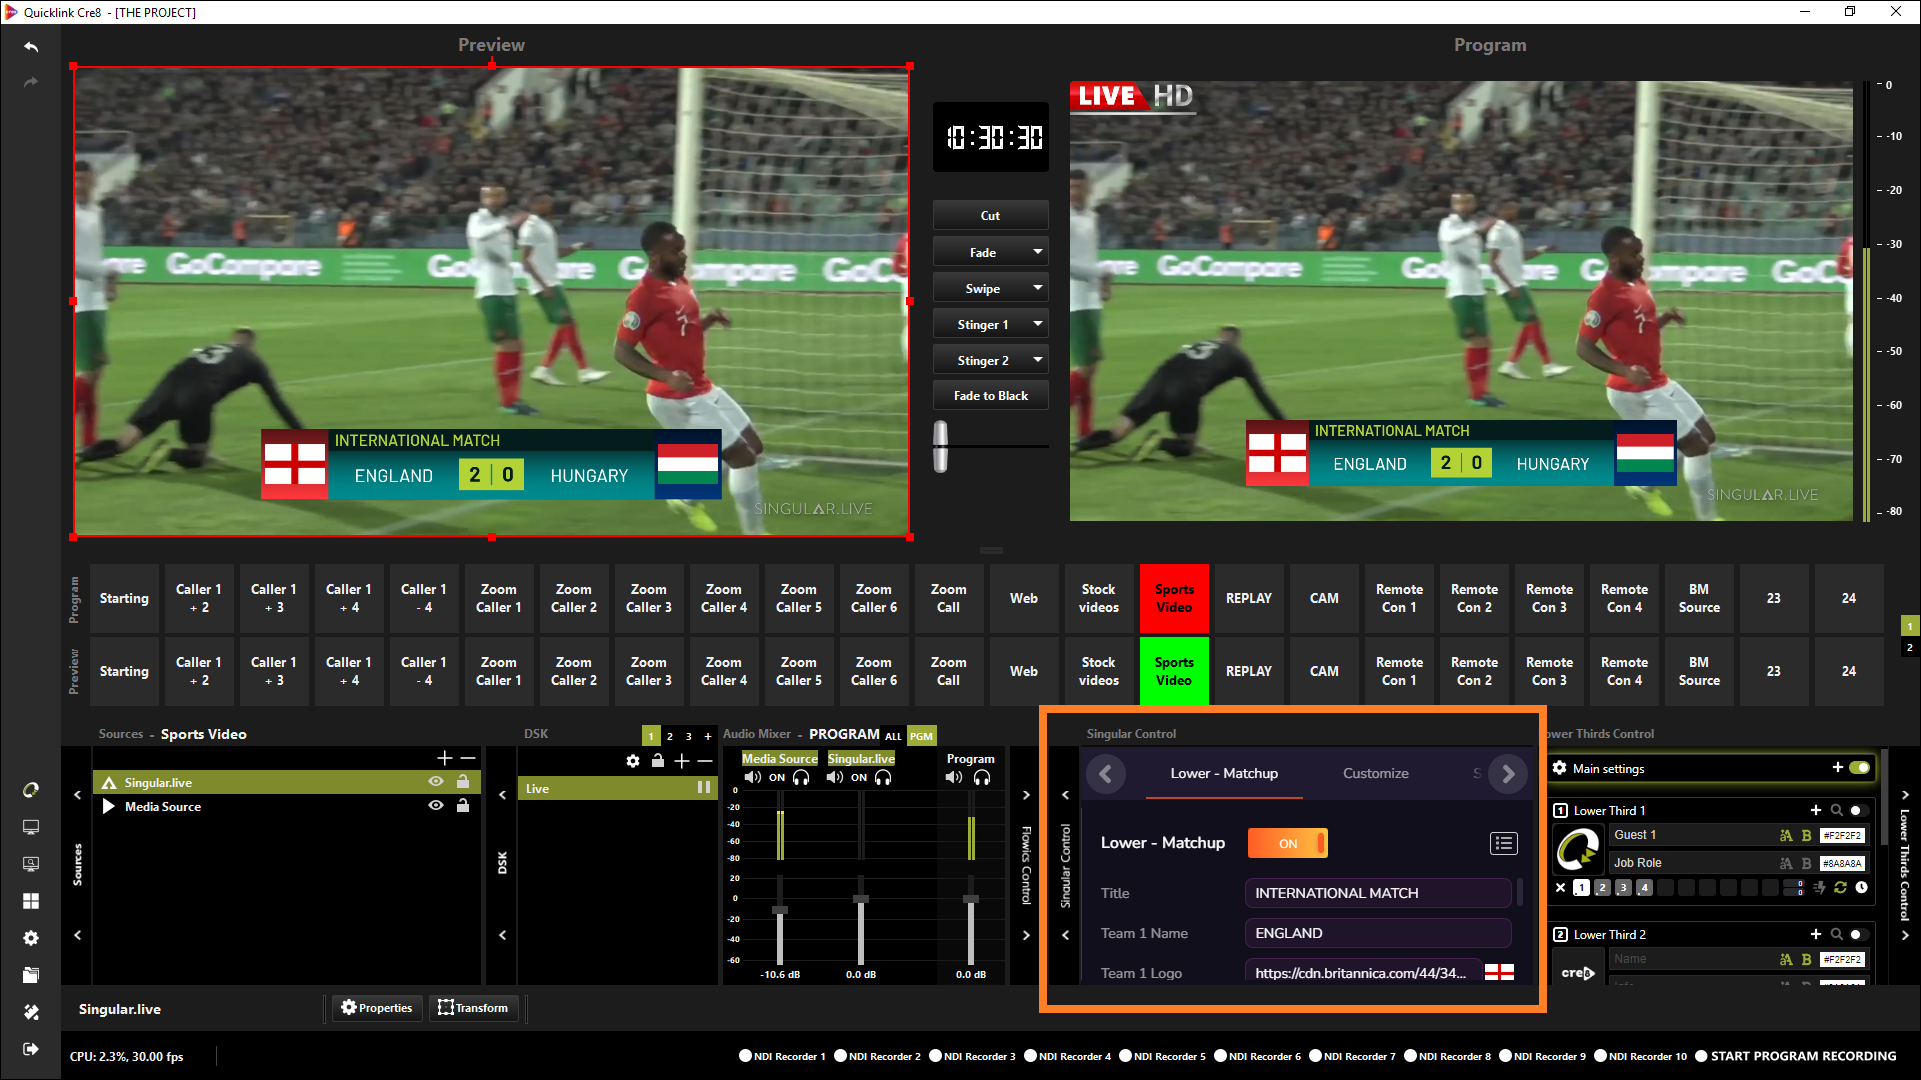This screenshot has height=1080, width=1921.
Task: Pause the Live DSK layer
Action: (x=704, y=788)
